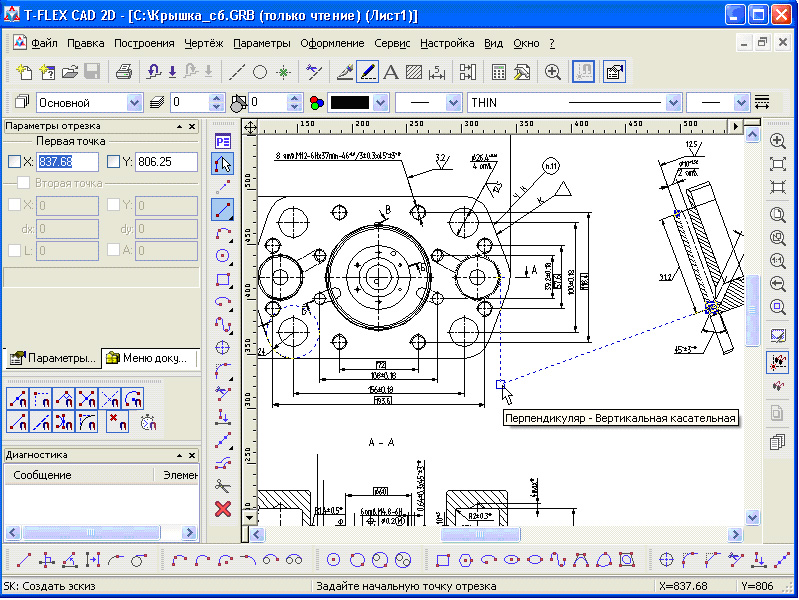The width and height of the screenshot is (799, 600).
Task: Click the fit-all zoom icon on right
Action: pos(778,164)
